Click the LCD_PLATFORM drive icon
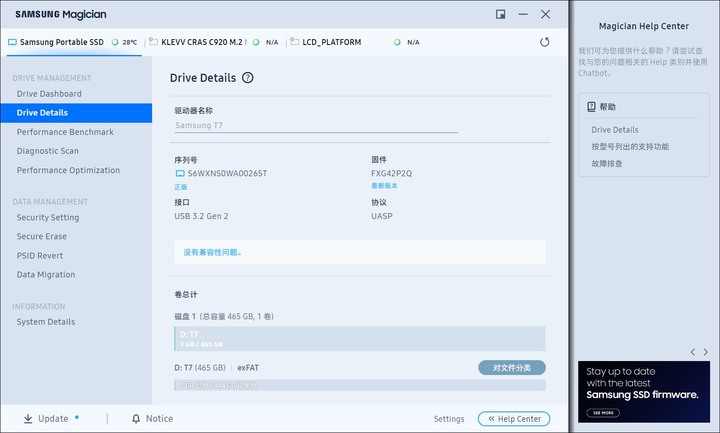720x433 pixels. 294,42
